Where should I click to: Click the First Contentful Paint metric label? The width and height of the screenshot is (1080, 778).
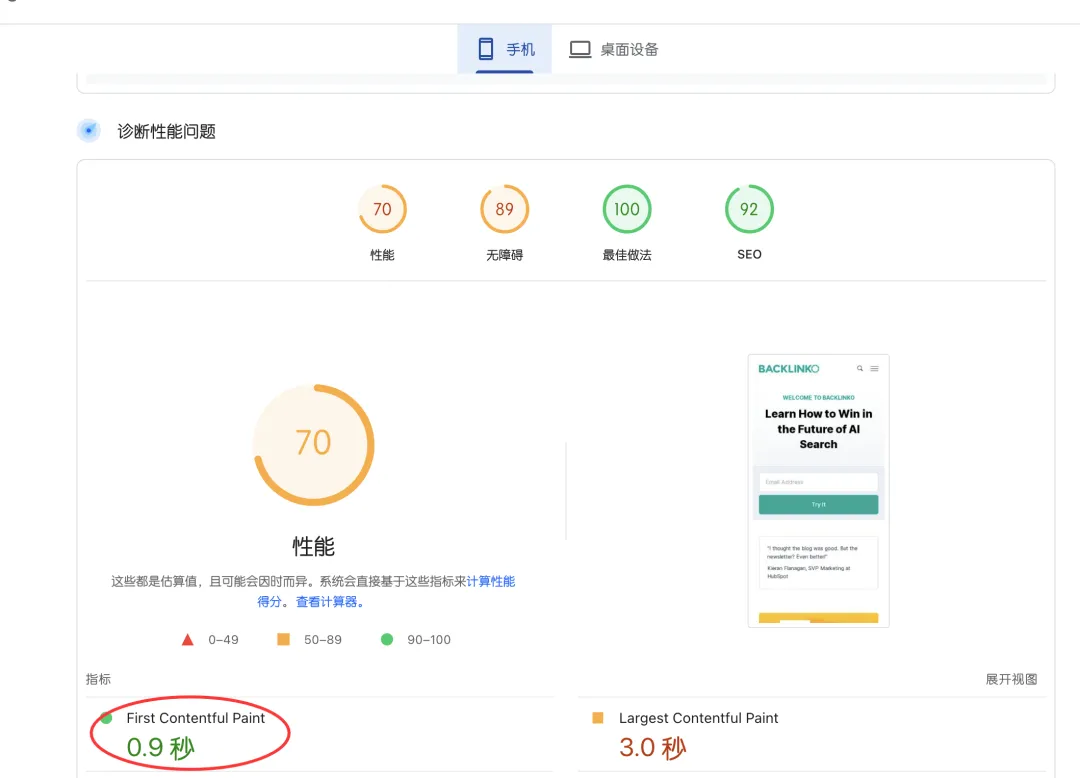click(195, 718)
